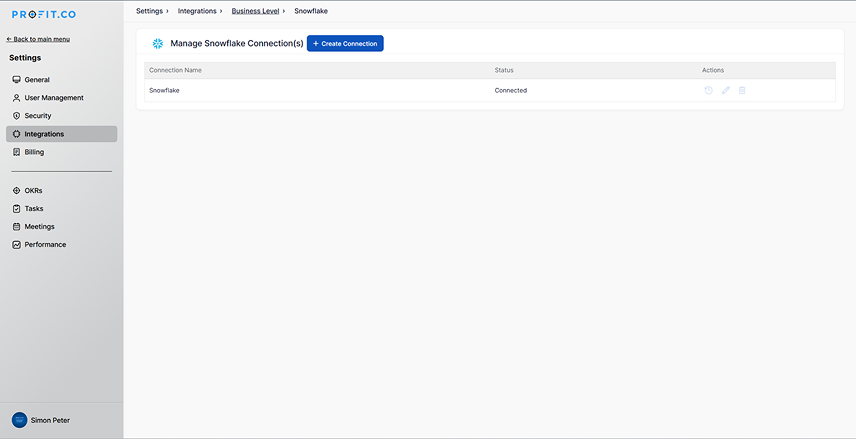Click the Actions column header

pyautogui.click(x=713, y=70)
